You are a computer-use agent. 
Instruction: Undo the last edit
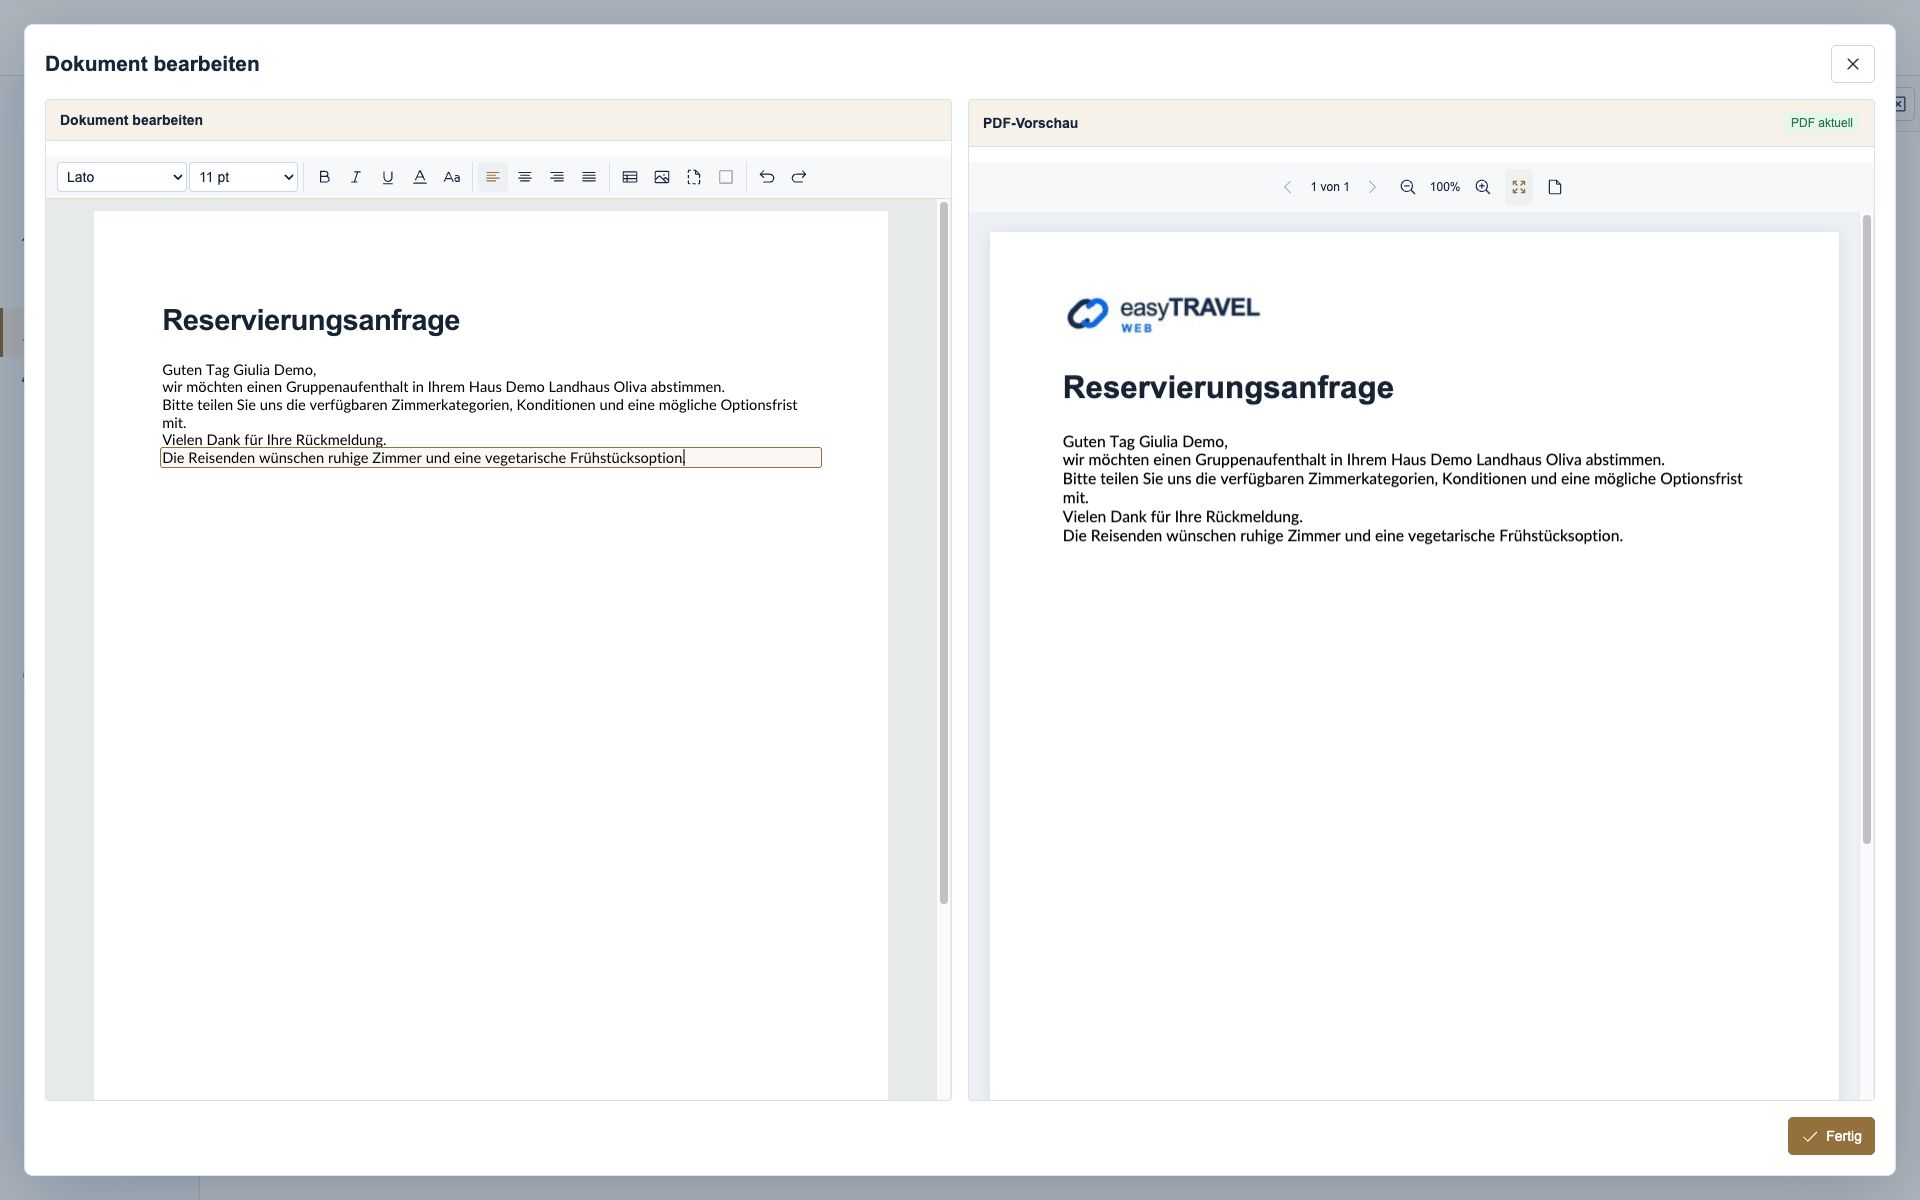(x=767, y=177)
